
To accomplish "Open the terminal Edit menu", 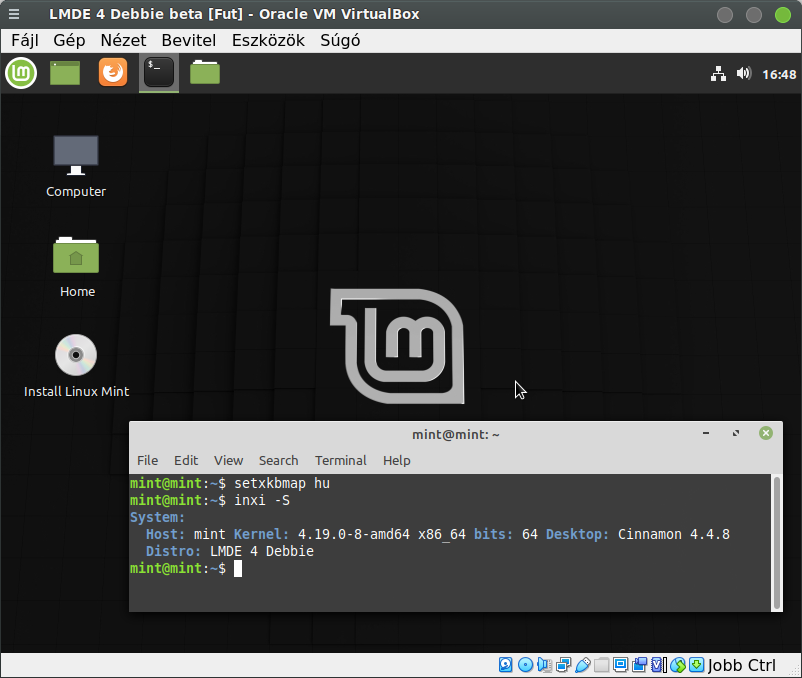I will point(186,461).
